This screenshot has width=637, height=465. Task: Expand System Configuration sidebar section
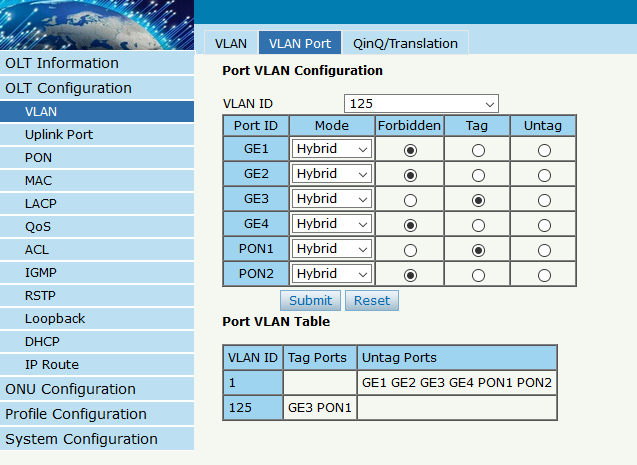tap(97, 439)
